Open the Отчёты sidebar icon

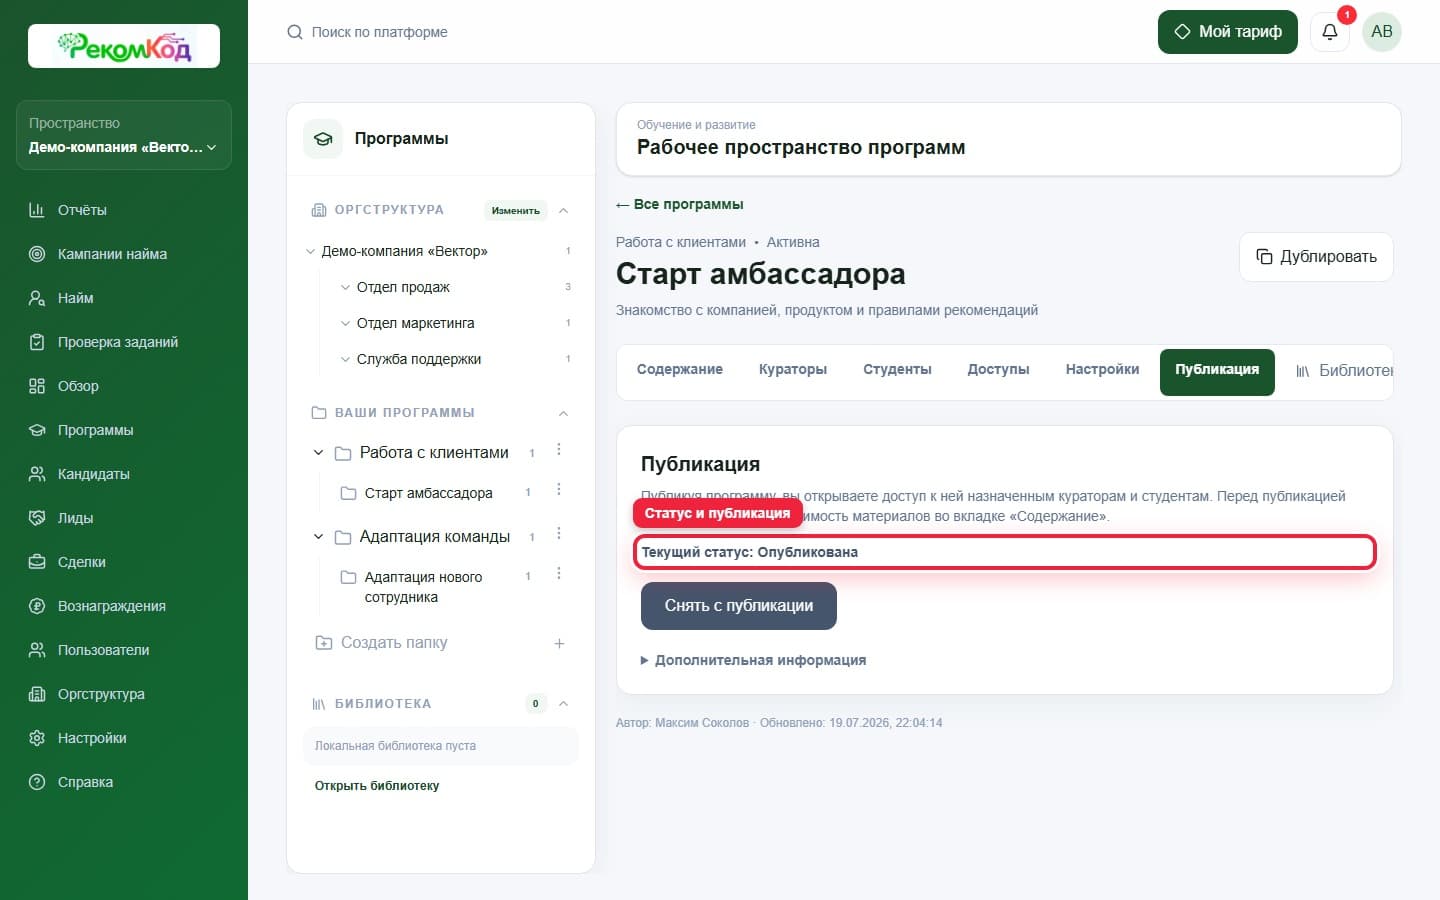37,210
